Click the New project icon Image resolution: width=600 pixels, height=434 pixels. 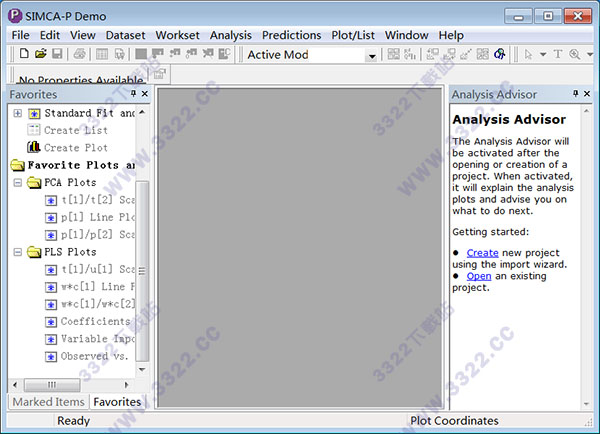[x=24, y=54]
